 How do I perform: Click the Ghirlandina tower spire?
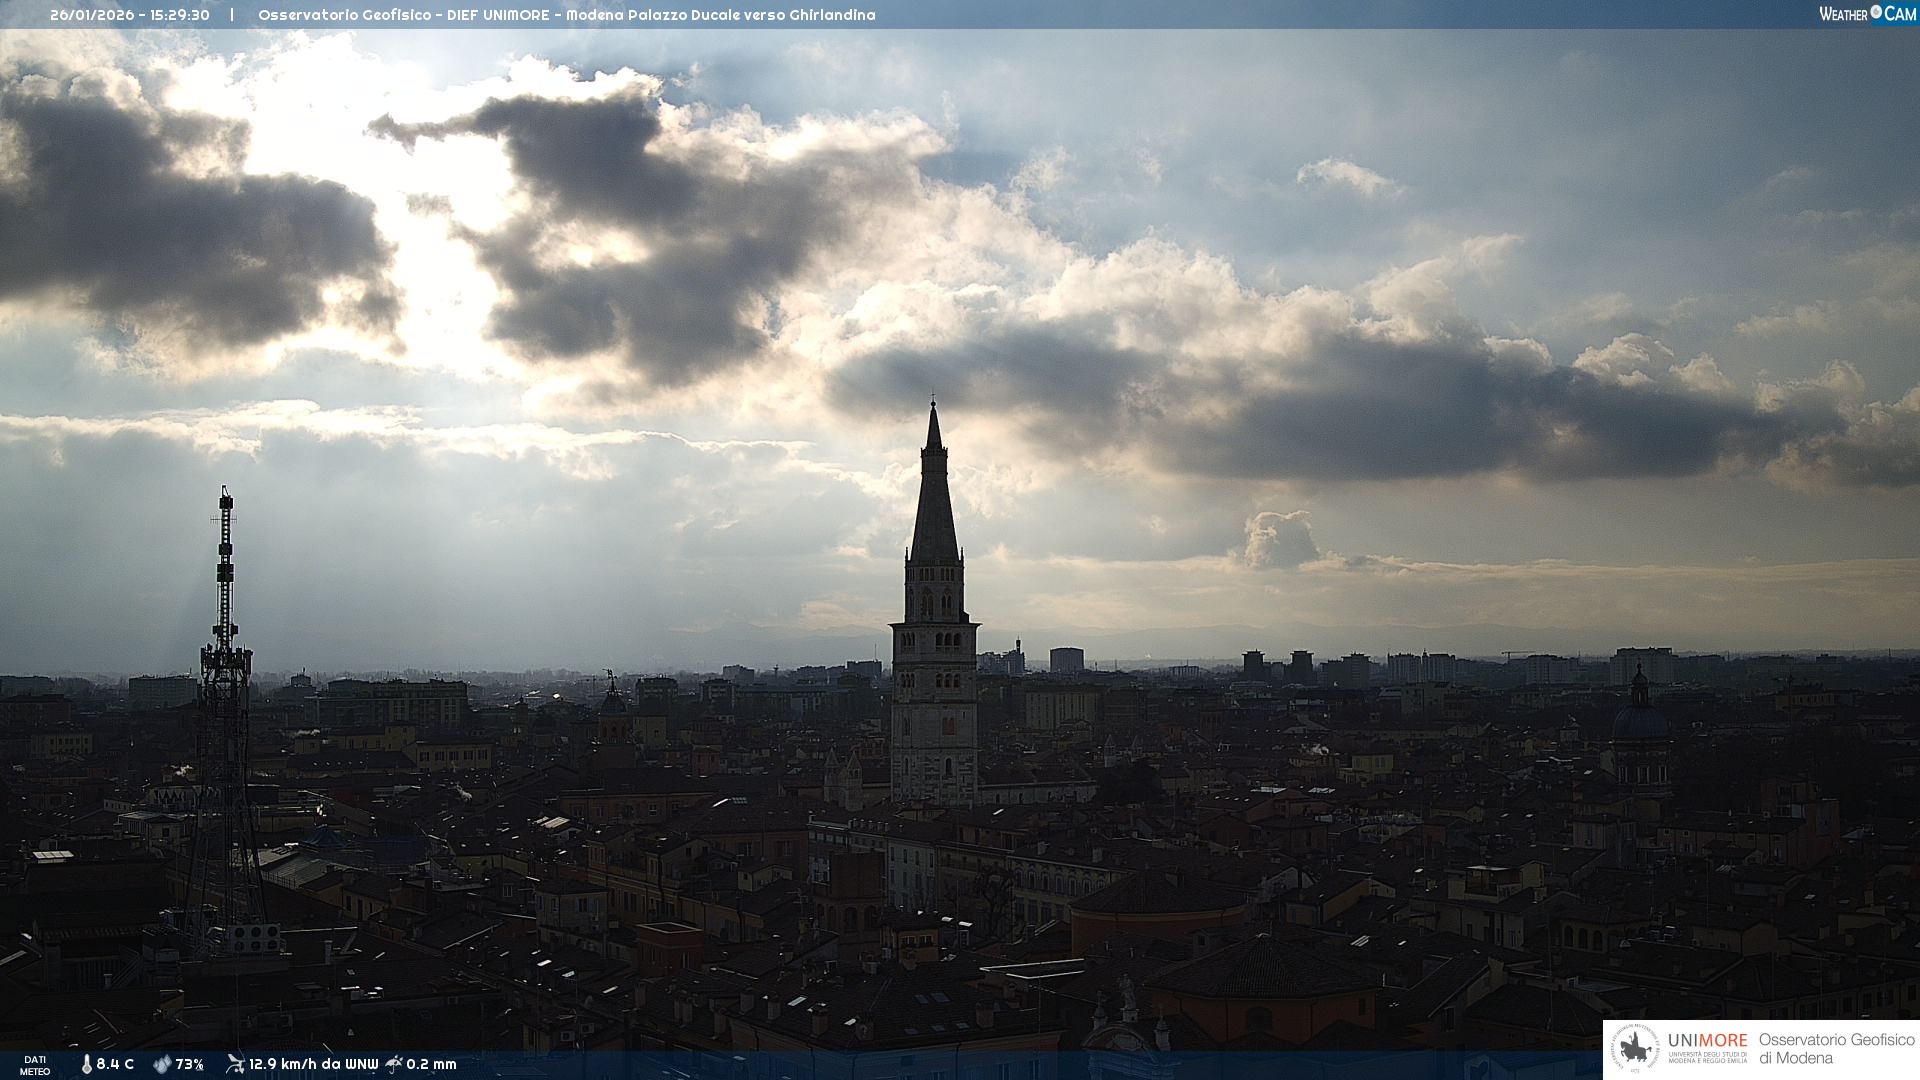[x=934, y=500]
